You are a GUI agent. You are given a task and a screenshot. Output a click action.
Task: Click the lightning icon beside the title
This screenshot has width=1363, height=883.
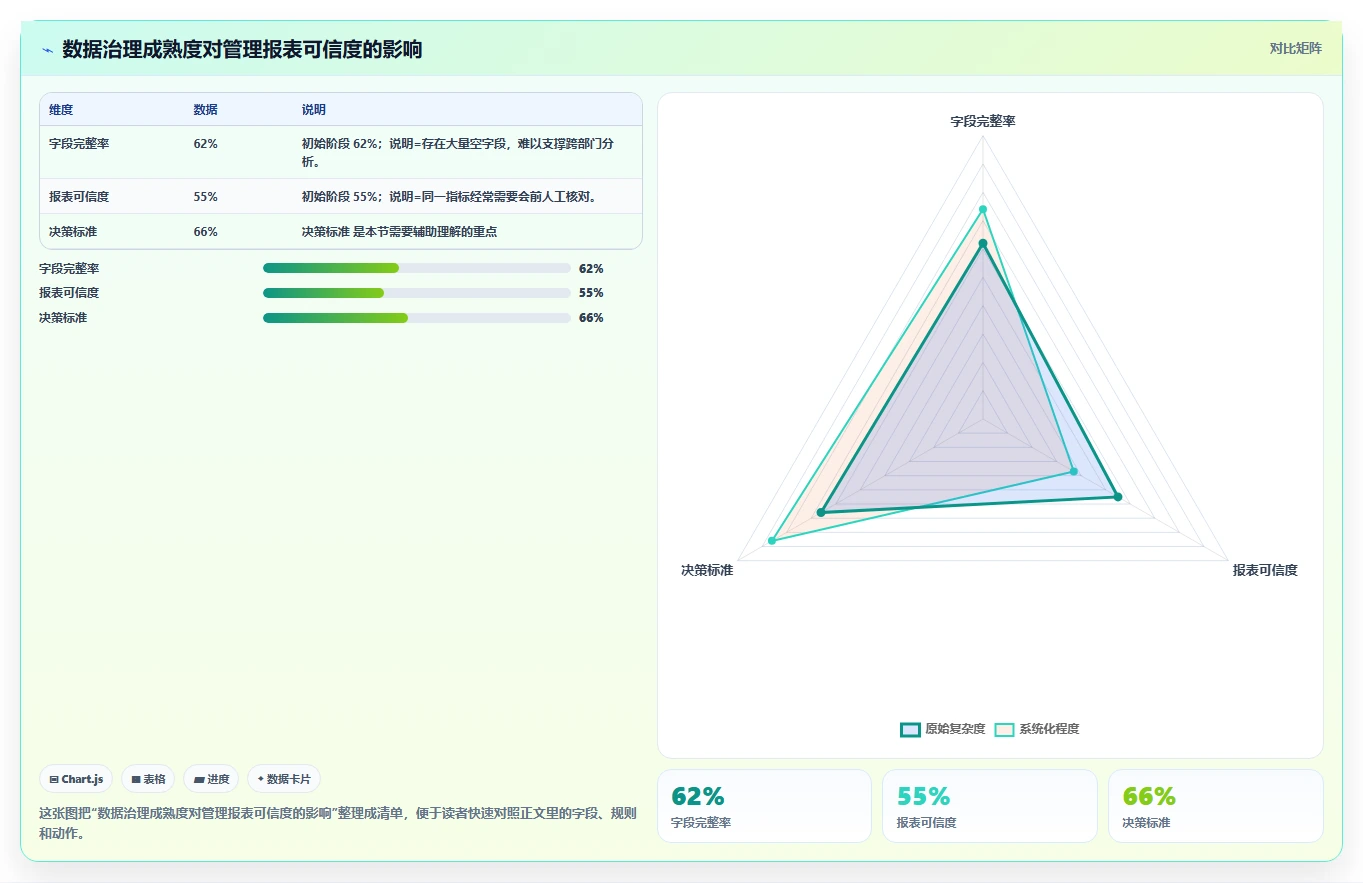pos(47,49)
